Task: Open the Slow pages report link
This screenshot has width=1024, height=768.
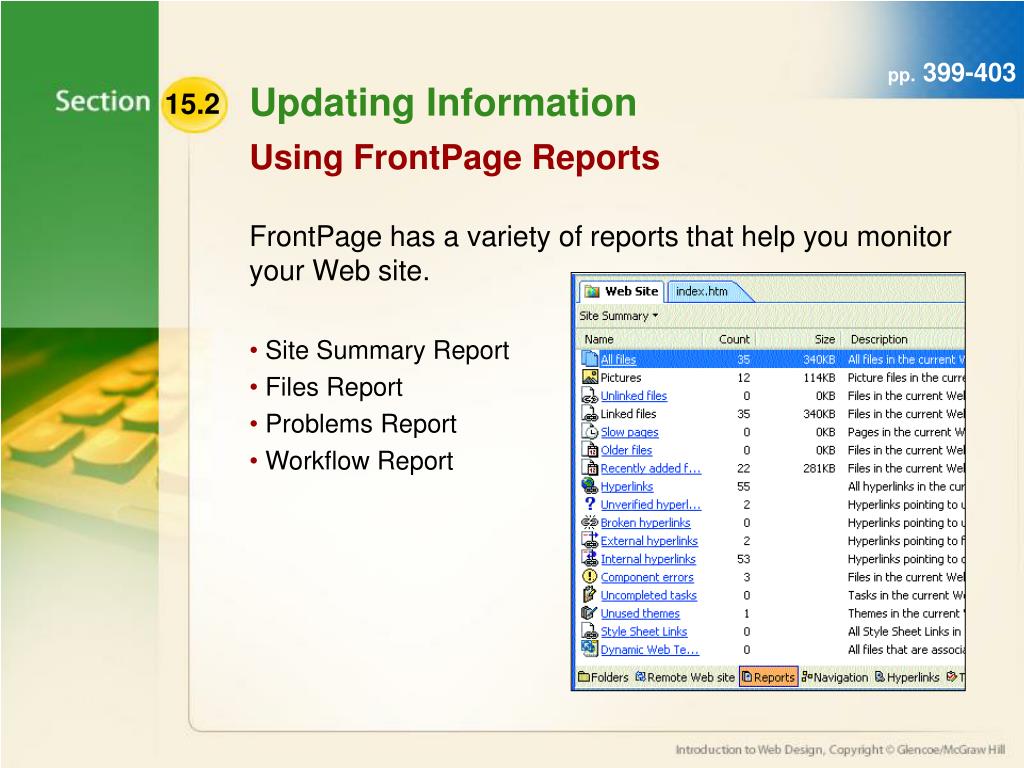Action: 630,432
